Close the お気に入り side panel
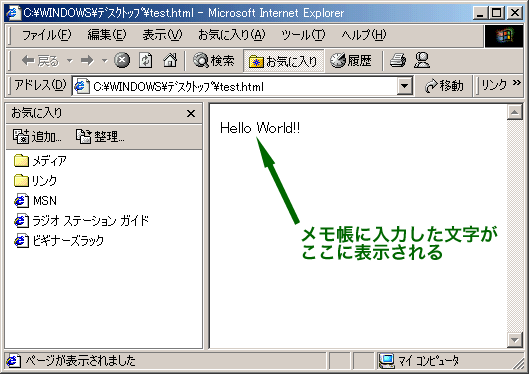This screenshot has height=374, width=529. click(x=191, y=114)
